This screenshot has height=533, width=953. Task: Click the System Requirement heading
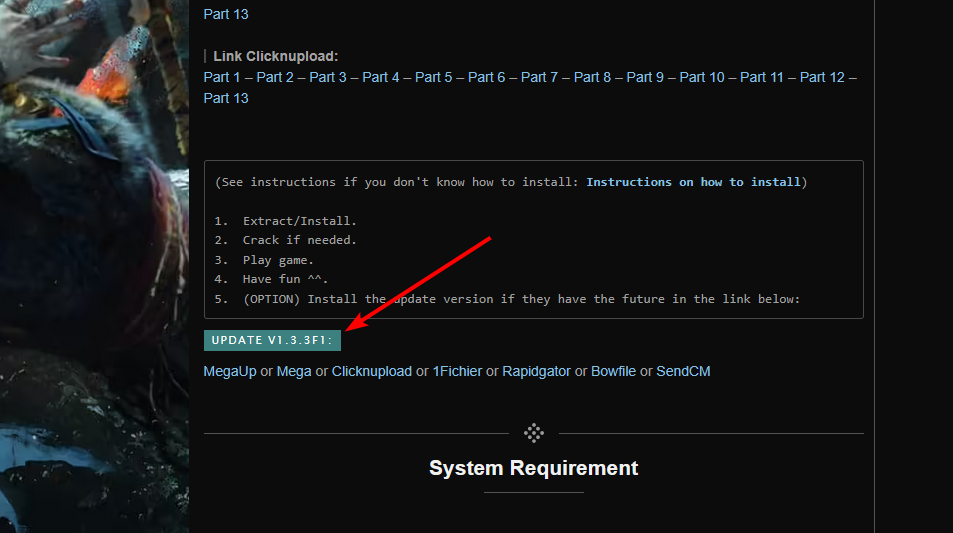click(x=533, y=468)
